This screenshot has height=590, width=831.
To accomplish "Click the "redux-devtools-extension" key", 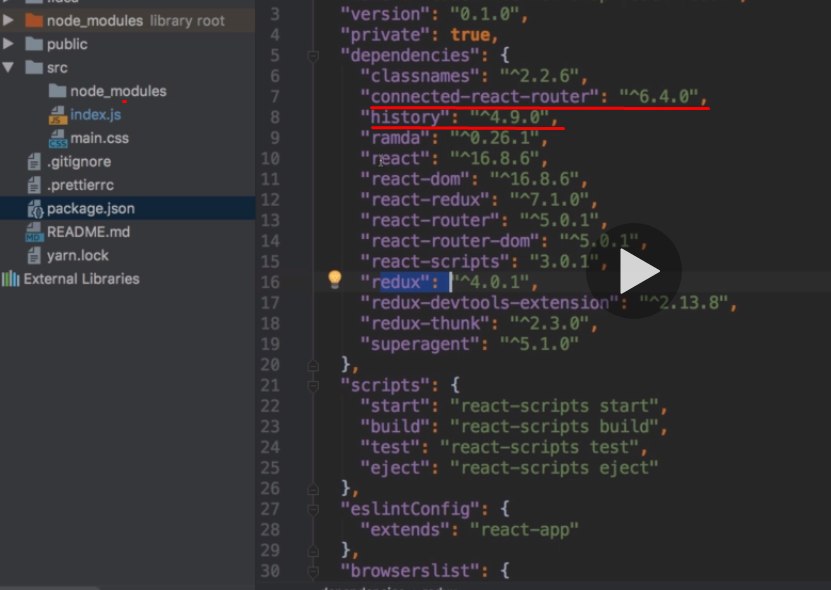I will [x=490, y=303].
